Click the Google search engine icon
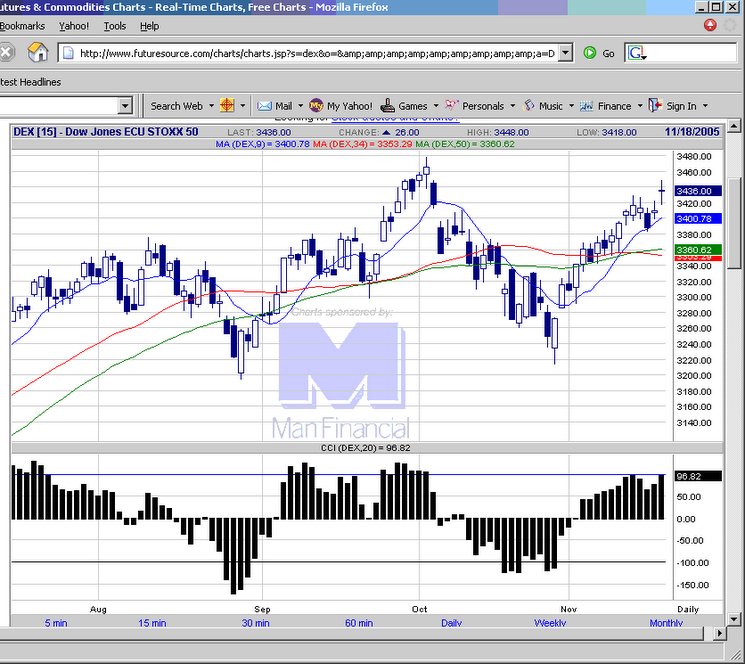Screen dimensions: 745x664 click(x=637, y=53)
